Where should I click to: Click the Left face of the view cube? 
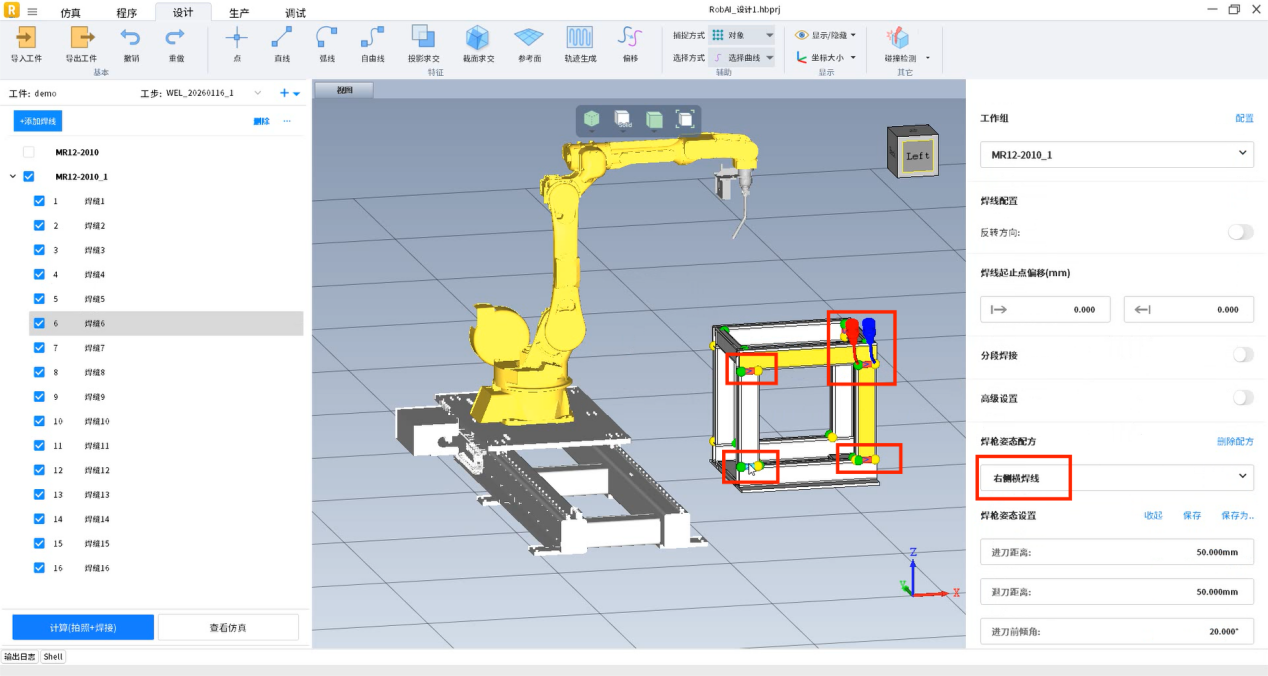pyautogui.click(x=916, y=156)
